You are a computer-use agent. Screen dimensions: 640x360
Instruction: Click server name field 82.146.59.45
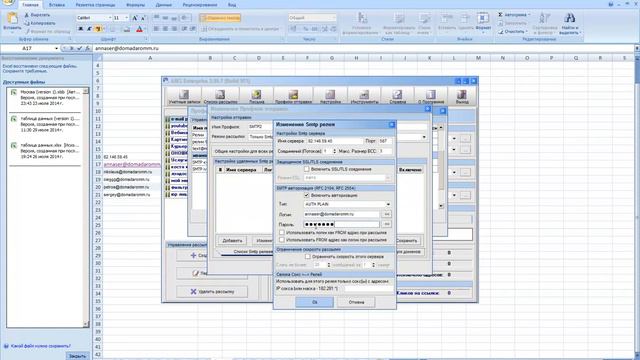(x=334, y=141)
